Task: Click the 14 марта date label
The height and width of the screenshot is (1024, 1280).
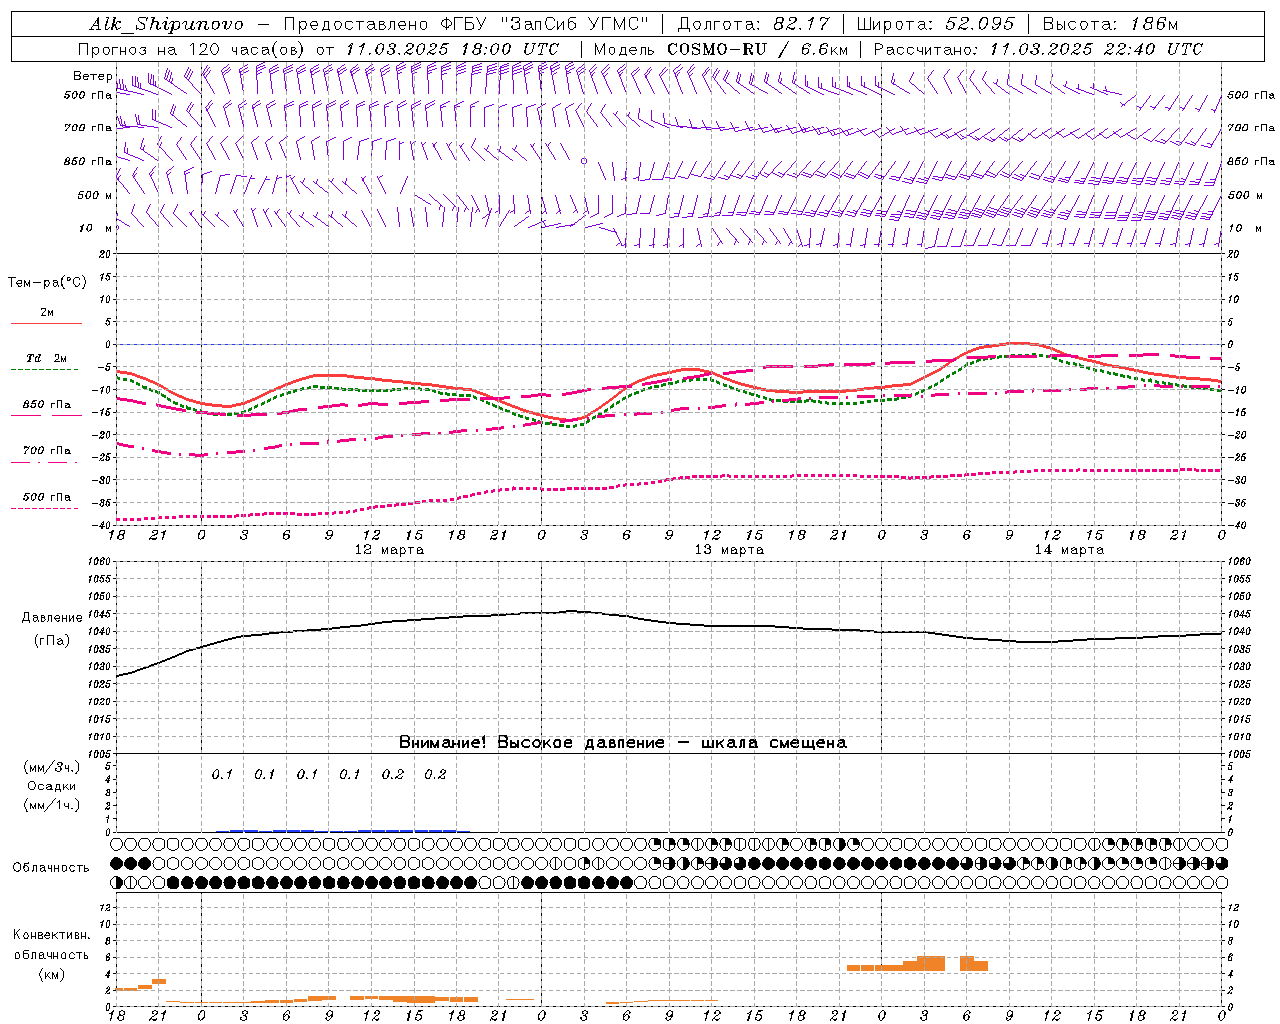Action: click(1069, 549)
